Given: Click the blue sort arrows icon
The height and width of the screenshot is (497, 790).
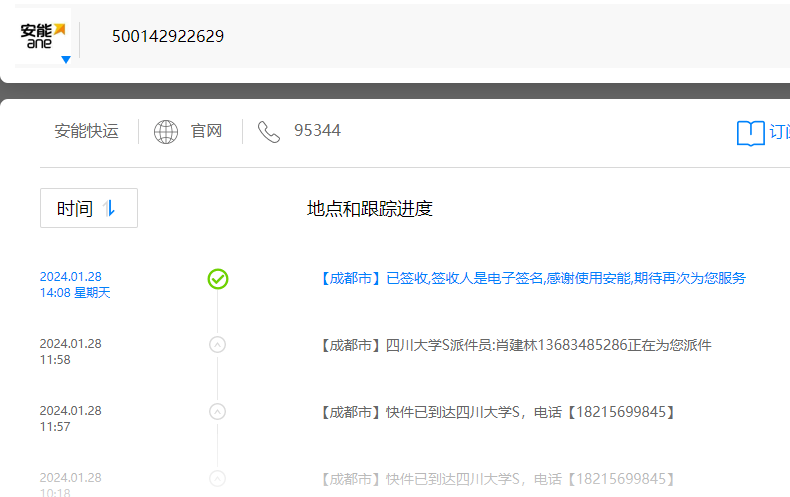Looking at the screenshot, I should [109, 208].
